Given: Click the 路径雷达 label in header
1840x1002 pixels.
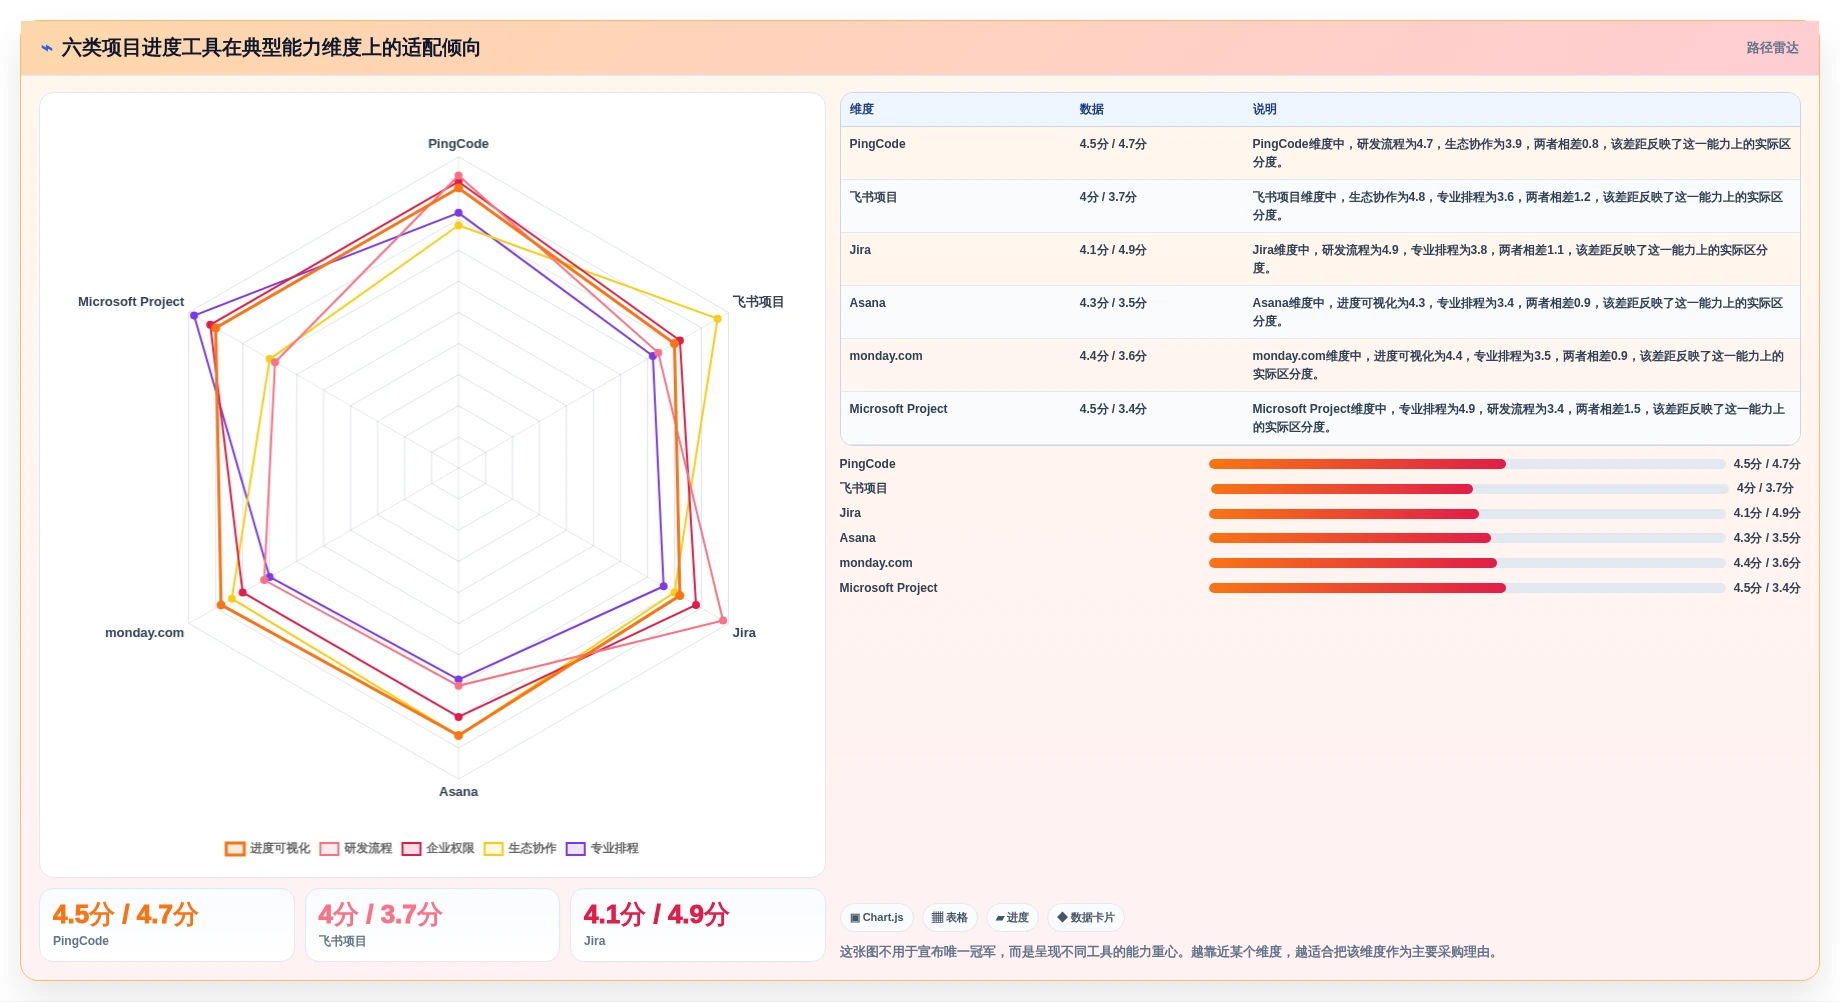Looking at the screenshot, I should point(1772,48).
